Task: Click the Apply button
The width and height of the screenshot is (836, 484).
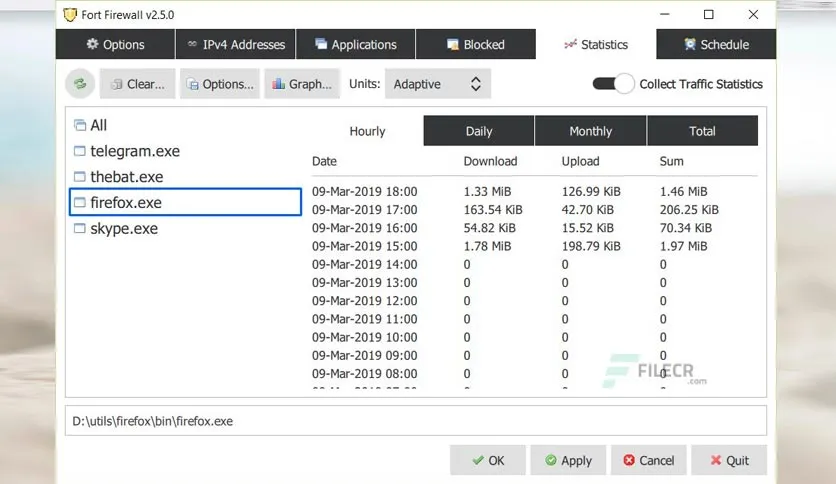Action: tap(568, 460)
